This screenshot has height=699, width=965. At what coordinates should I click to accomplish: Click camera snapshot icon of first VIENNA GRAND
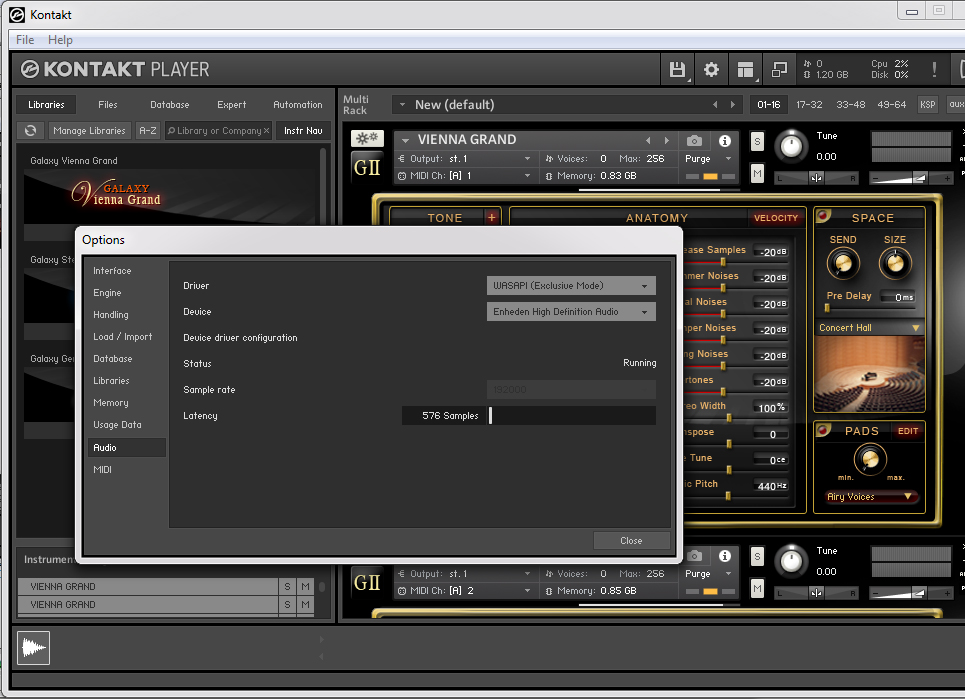pyautogui.click(x=694, y=141)
